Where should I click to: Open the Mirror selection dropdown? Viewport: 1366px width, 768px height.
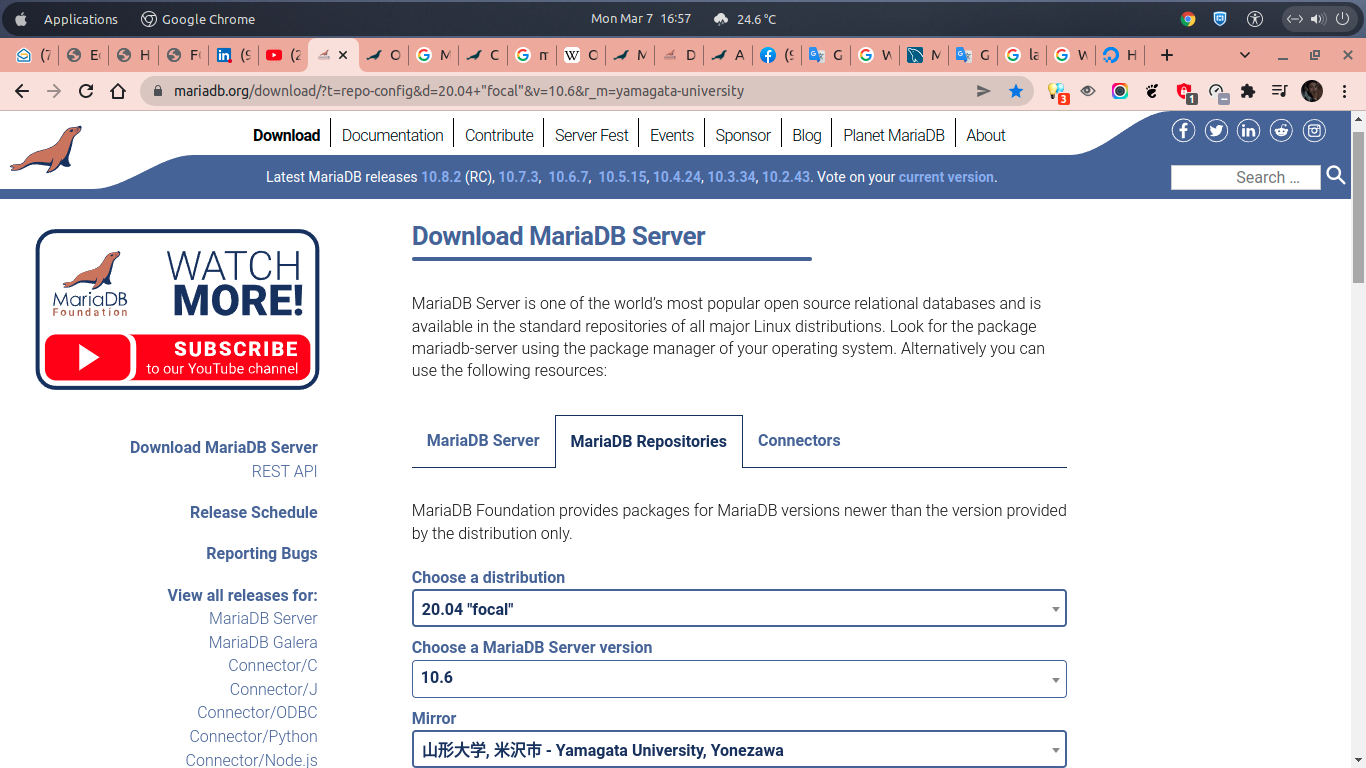point(739,749)
